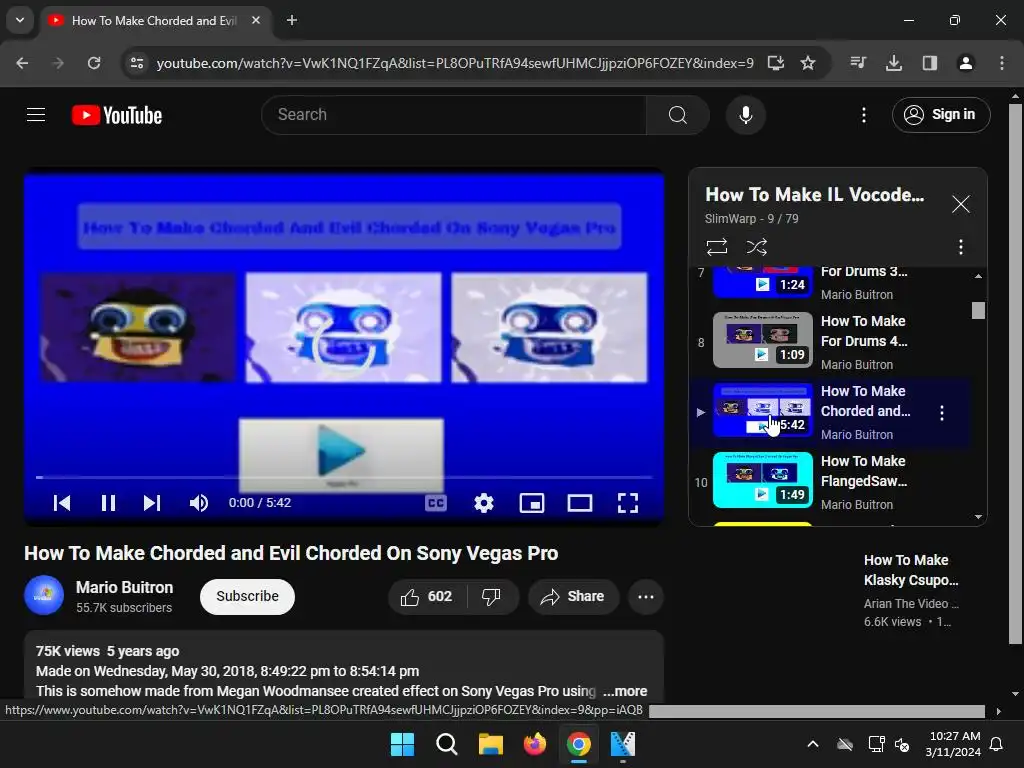Close the YouTube browser tab
Image resolution: width=1024 pixels, height=768 pixels.
coord(256,20)
